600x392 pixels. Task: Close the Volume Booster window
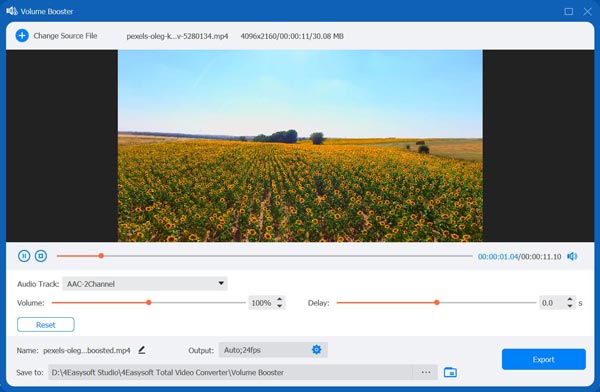pos(587,11)
